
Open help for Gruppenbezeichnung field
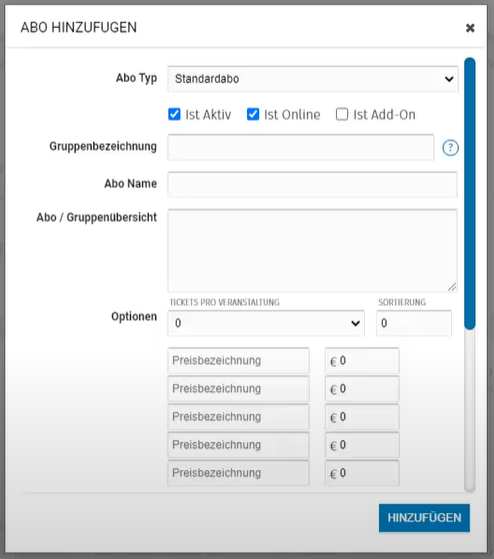[451, 148]
